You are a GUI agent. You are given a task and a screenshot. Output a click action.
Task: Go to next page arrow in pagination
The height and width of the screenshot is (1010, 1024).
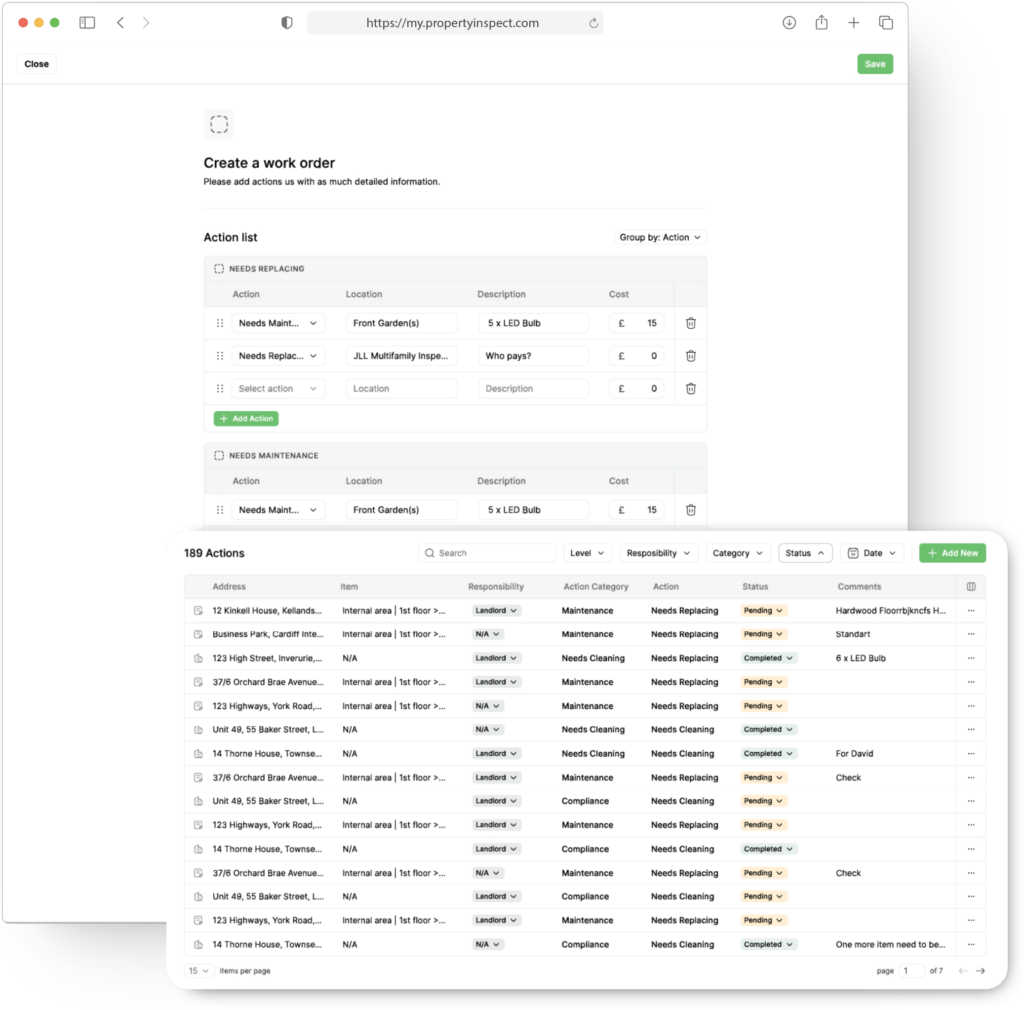(980, 971)
